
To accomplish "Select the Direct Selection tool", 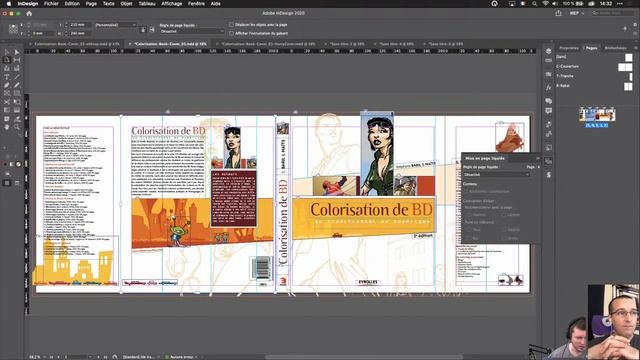I will click(x=17, y=52).
